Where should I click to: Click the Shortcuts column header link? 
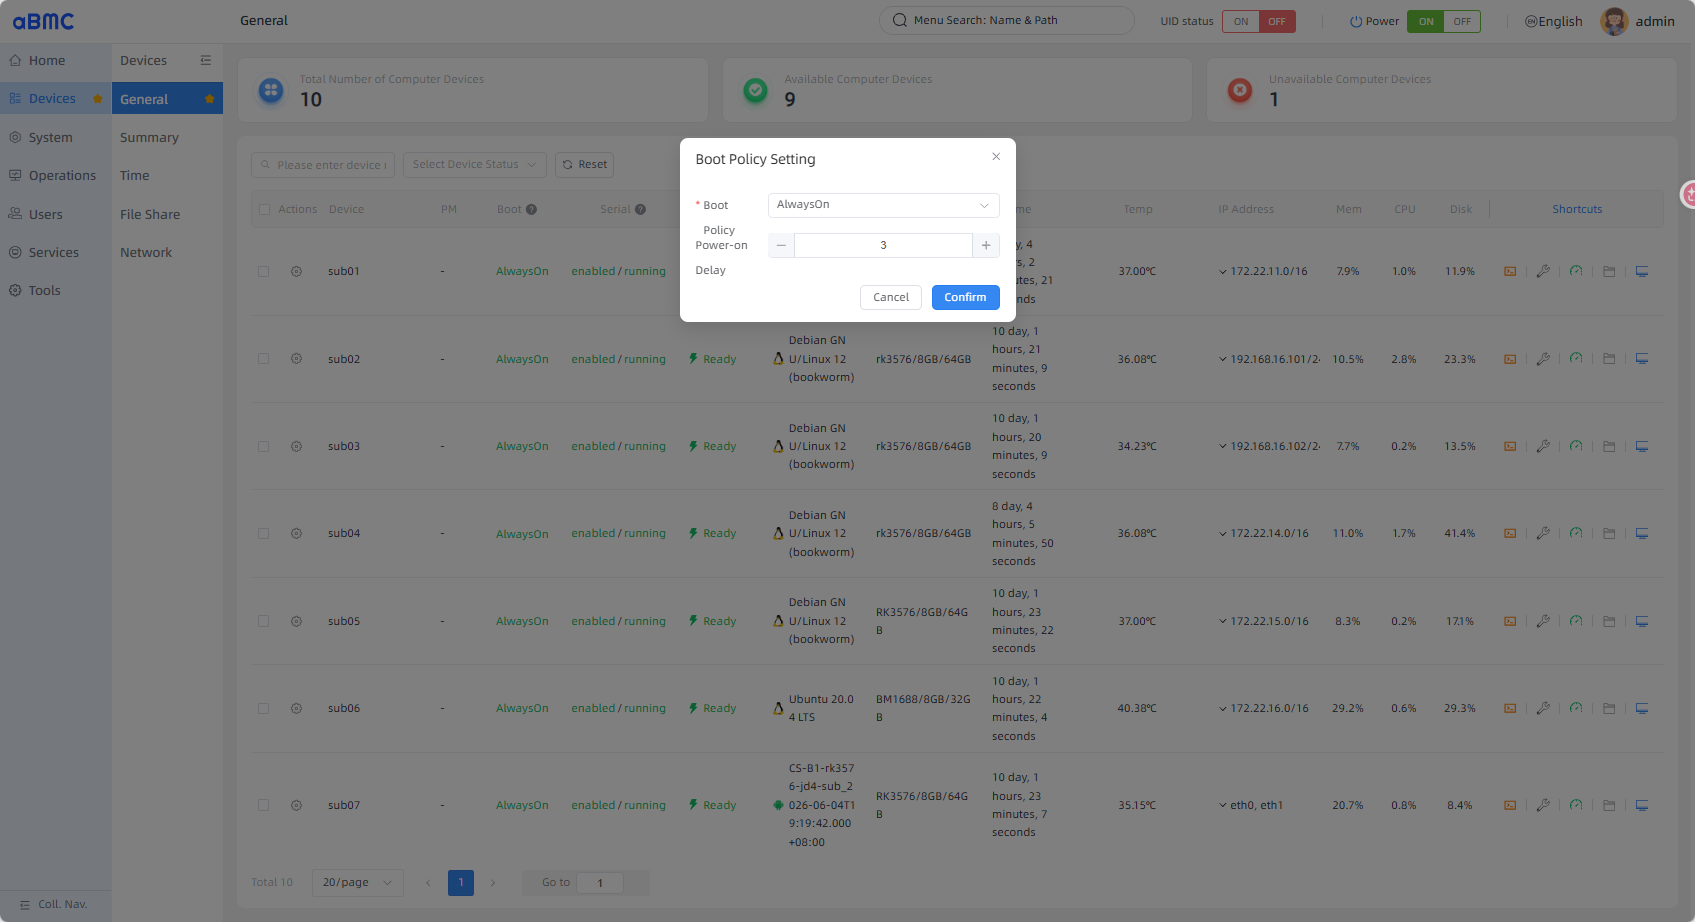[1577, 209]
